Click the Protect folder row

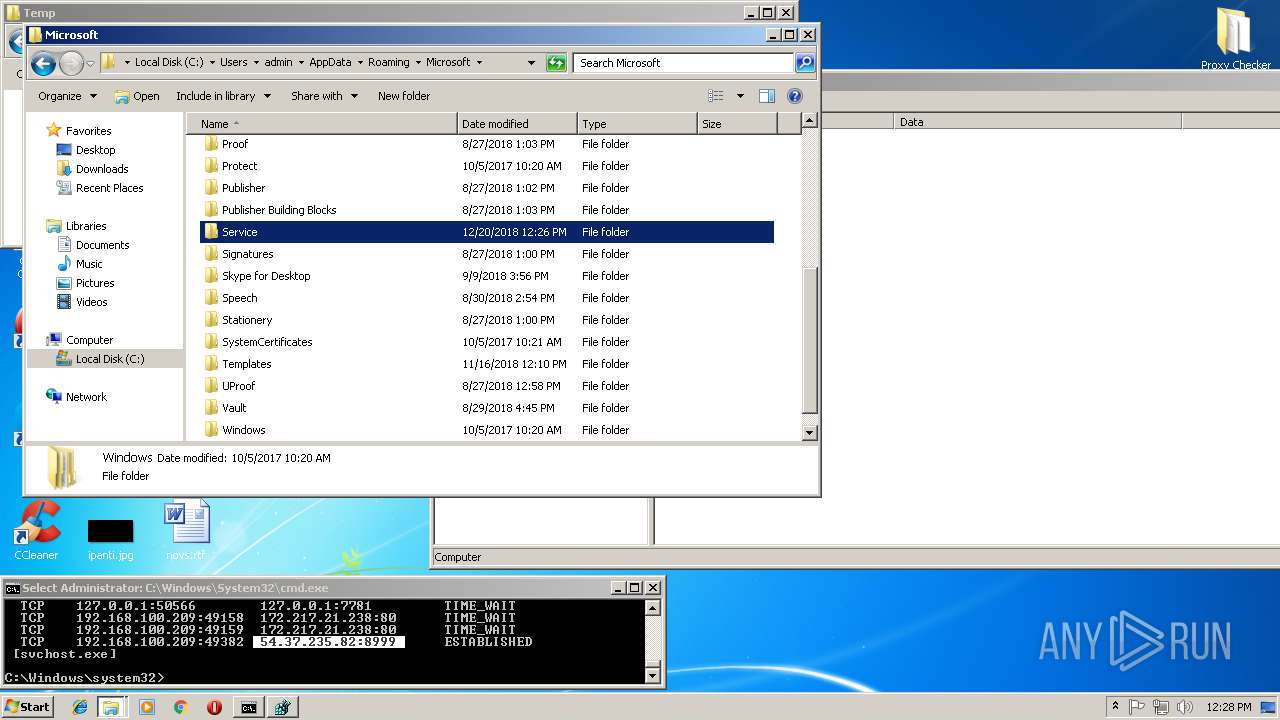click(487, 166)
